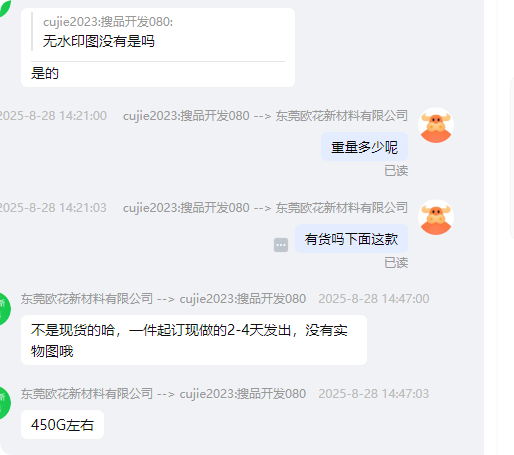
Task: Click the bull avatar next to 有货吗下面这款
Action: (x=436, y=217)
